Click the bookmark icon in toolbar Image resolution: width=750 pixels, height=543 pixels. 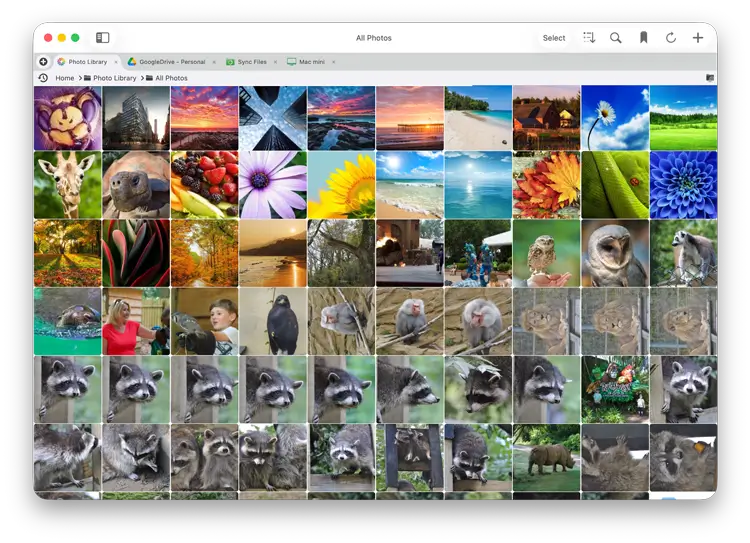click(x=643, y=38)
